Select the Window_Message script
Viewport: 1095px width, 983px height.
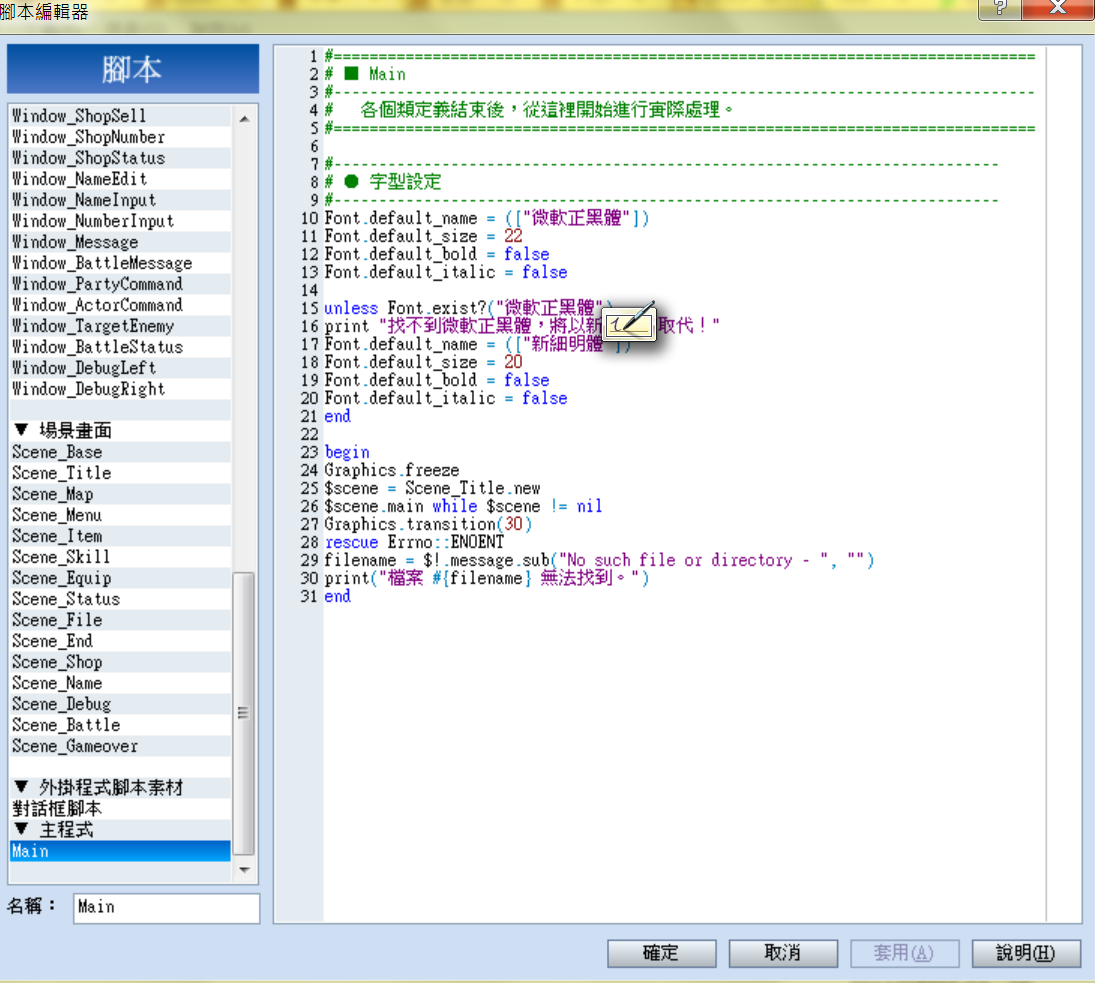[x=120, y=242]
